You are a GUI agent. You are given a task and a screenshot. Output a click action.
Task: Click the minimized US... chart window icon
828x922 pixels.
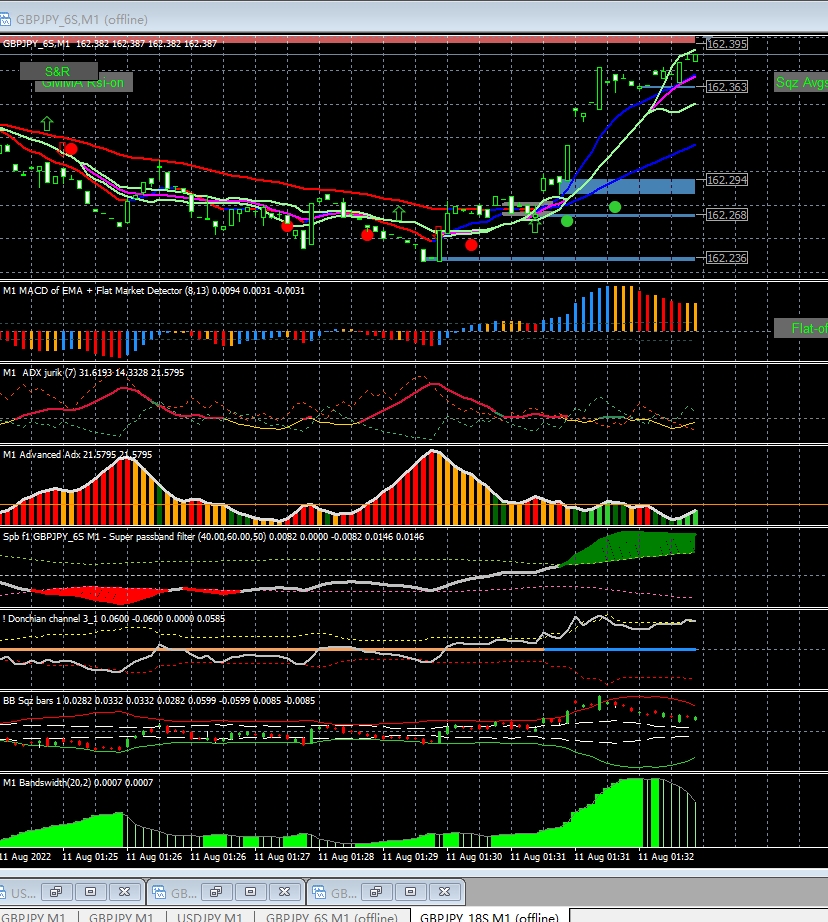[5, 893]
